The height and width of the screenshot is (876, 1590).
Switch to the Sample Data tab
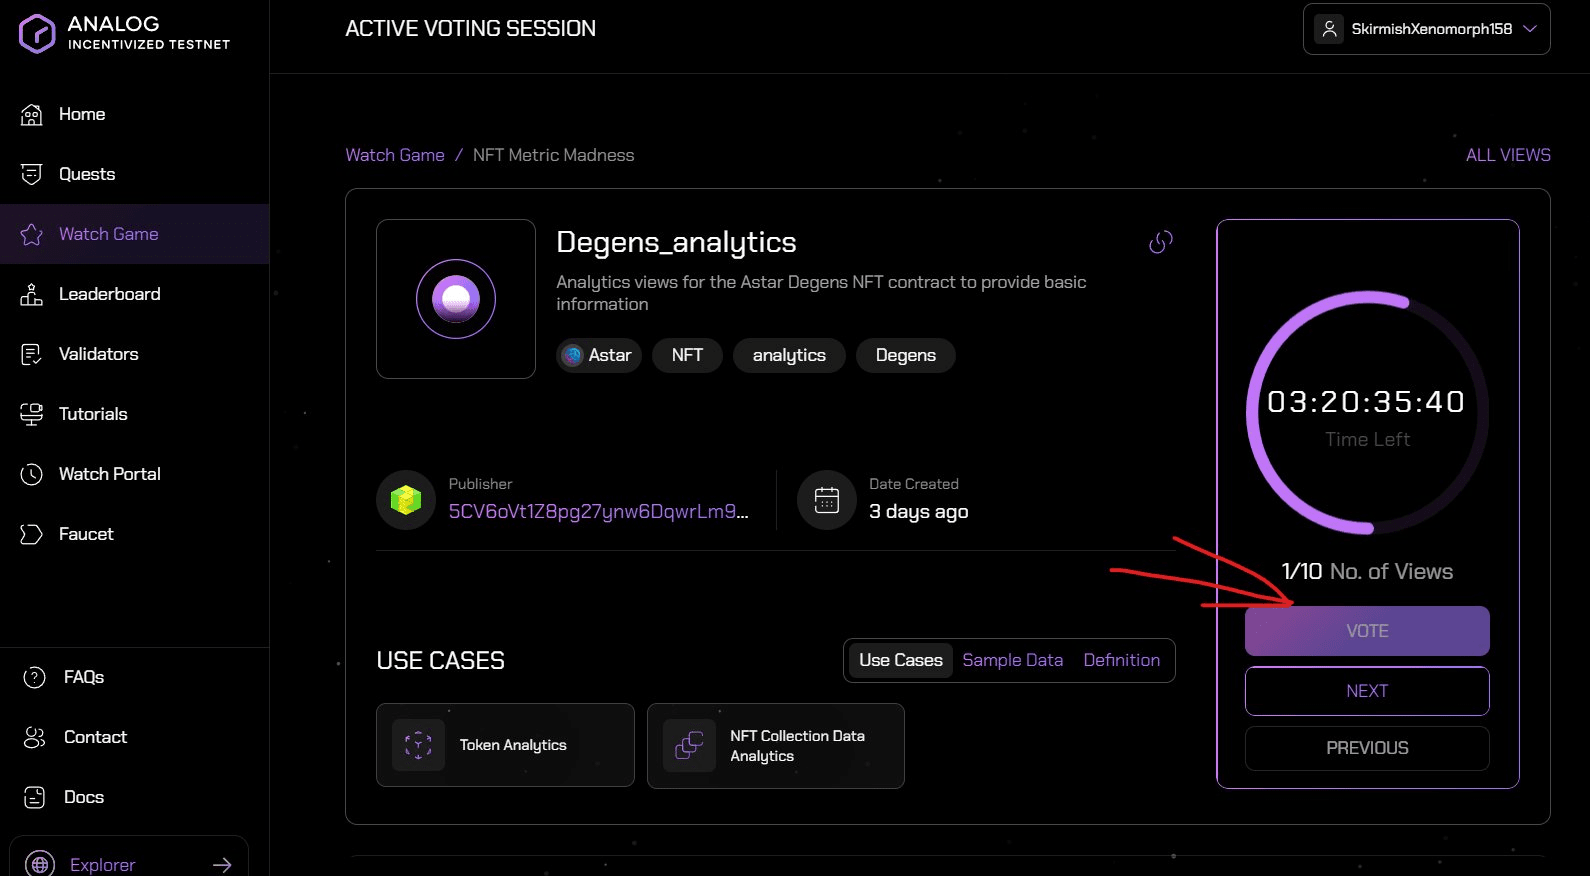tap(1012, 660)
